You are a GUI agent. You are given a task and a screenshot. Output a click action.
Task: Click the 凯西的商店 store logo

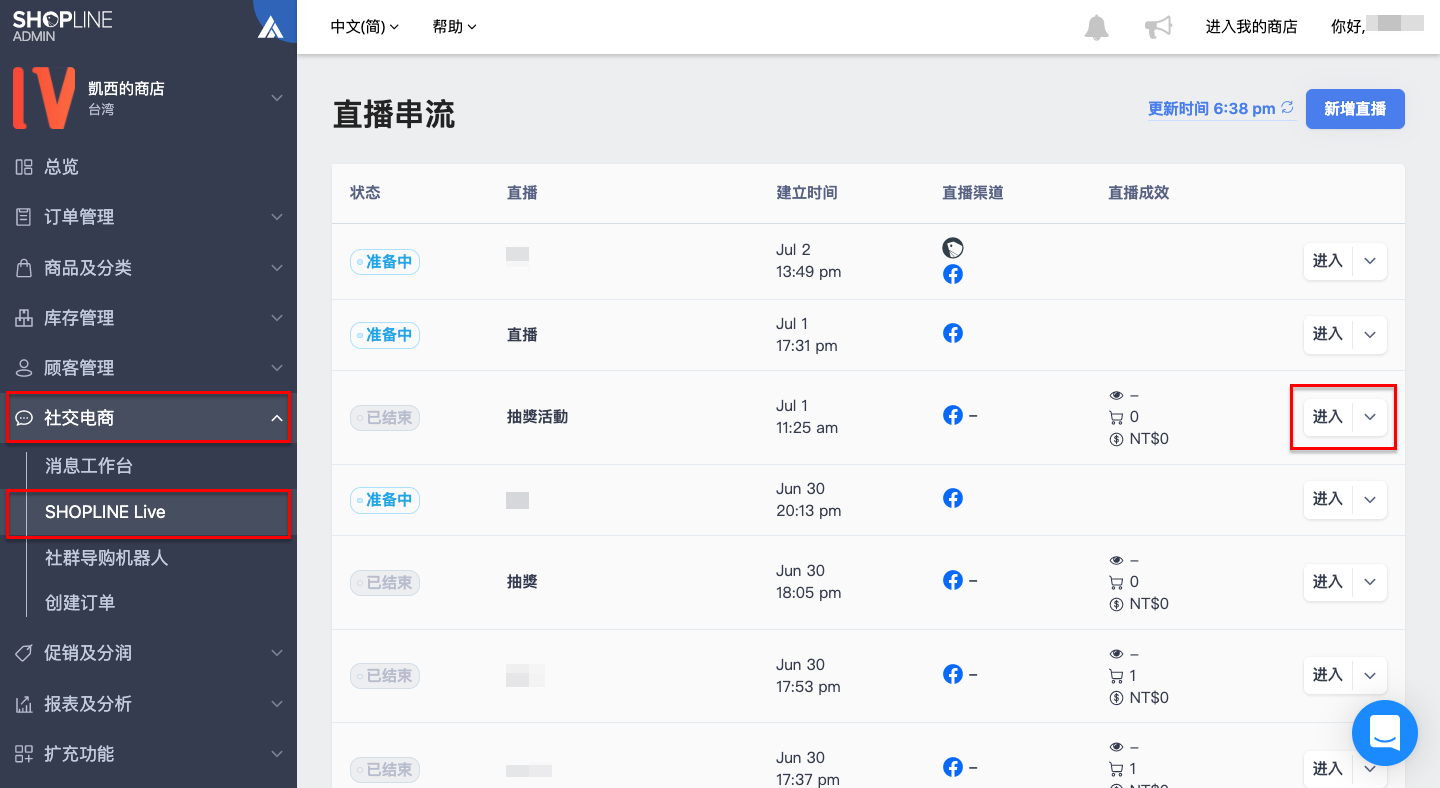(43, 98)
